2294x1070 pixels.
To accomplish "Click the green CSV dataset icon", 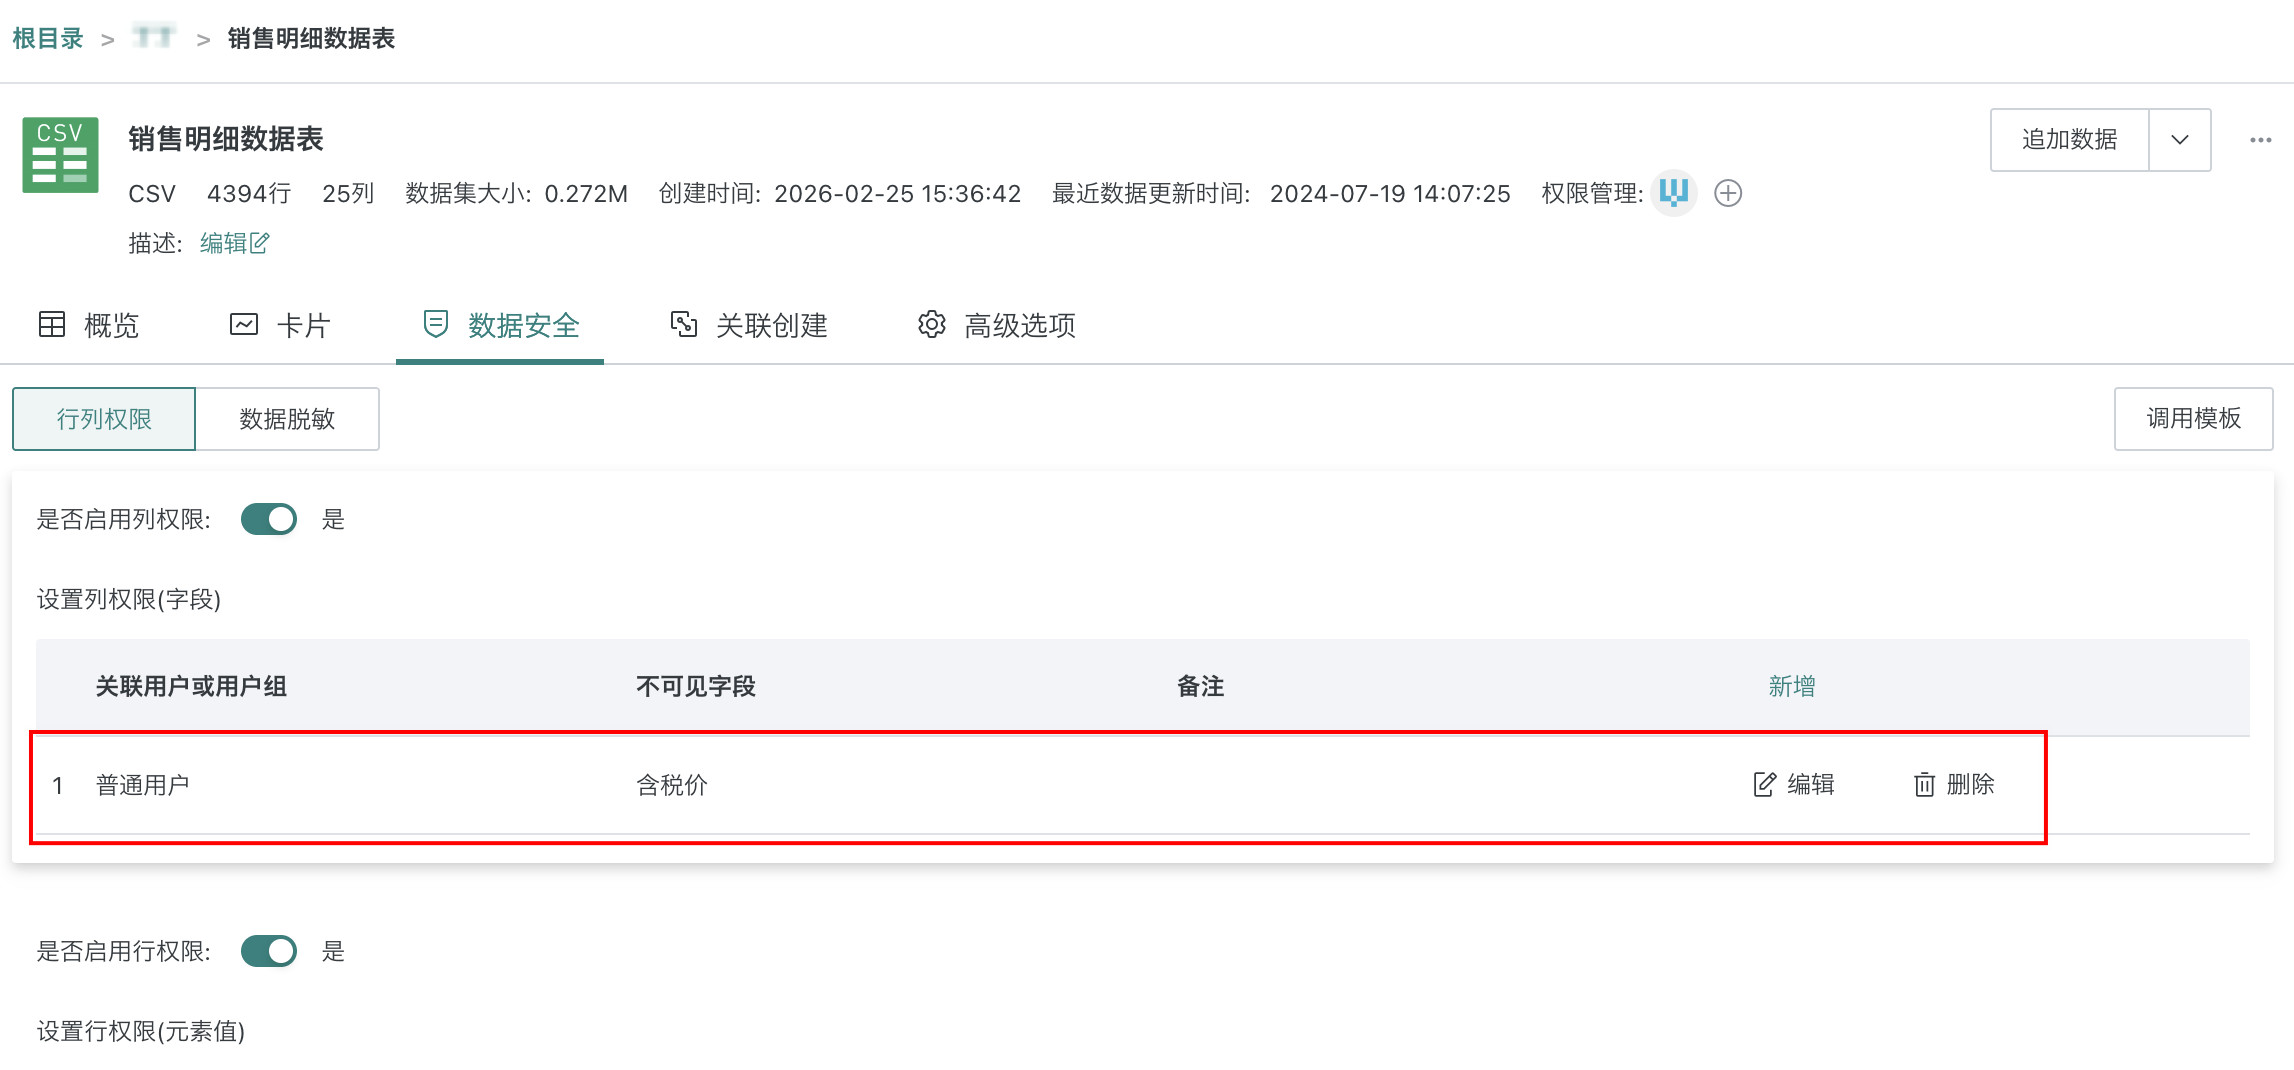I will click(60, 155).
